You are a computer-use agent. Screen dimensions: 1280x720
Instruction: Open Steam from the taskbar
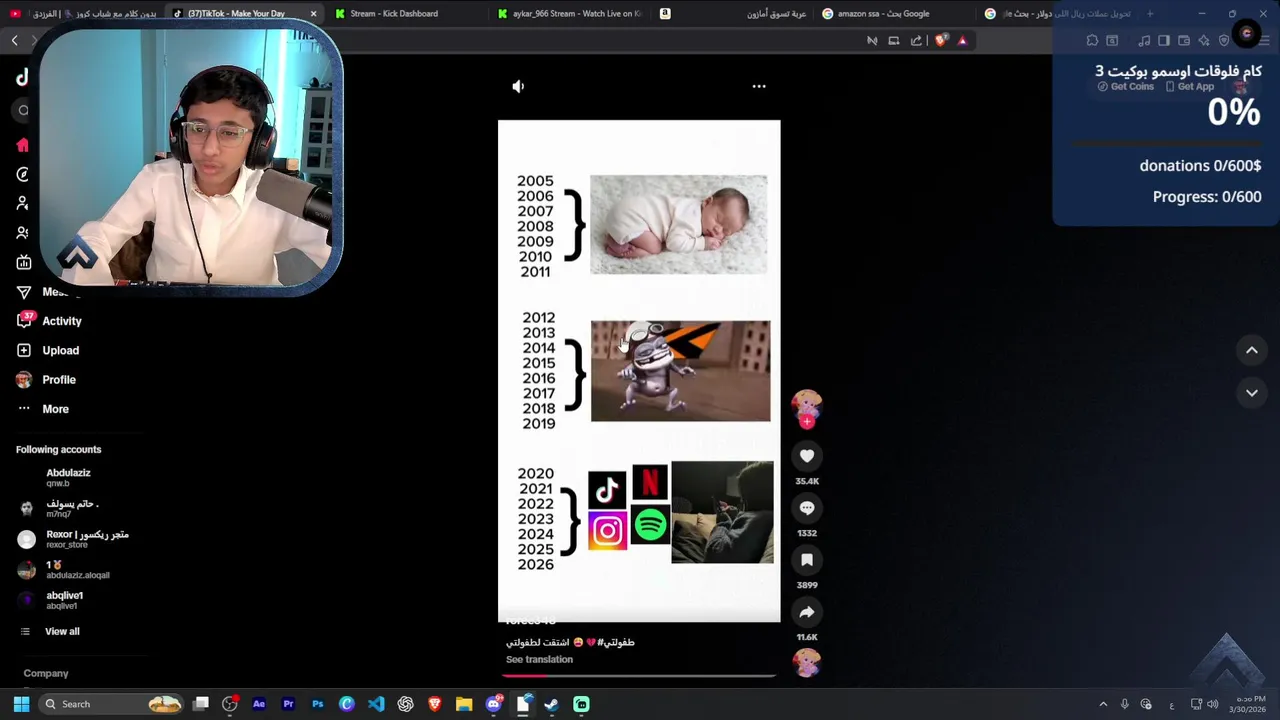(552, 704)
